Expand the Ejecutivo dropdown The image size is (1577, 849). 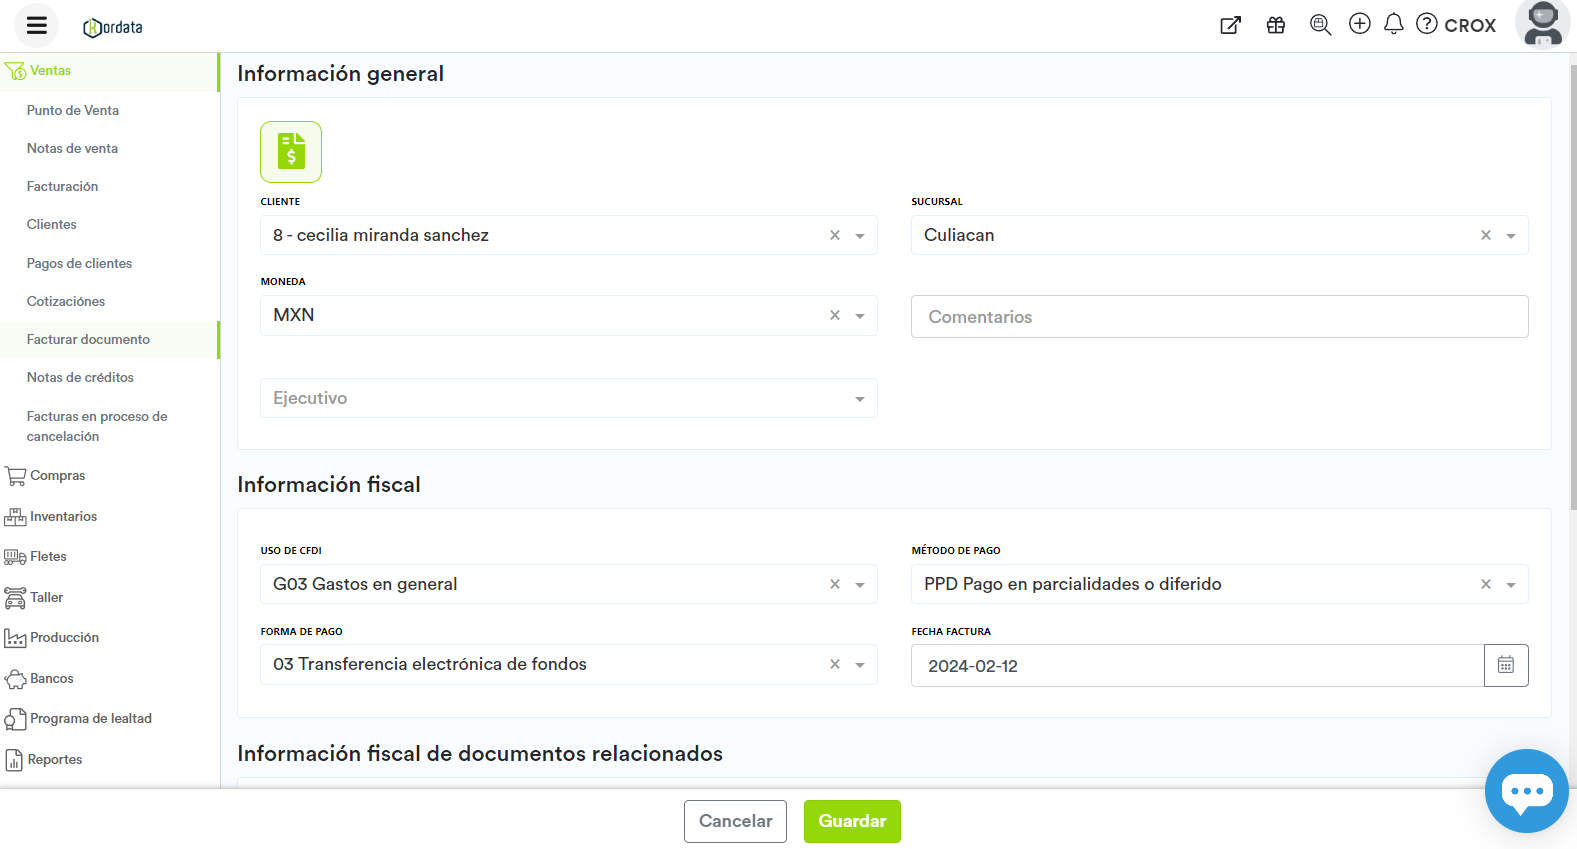coord(859,399)
